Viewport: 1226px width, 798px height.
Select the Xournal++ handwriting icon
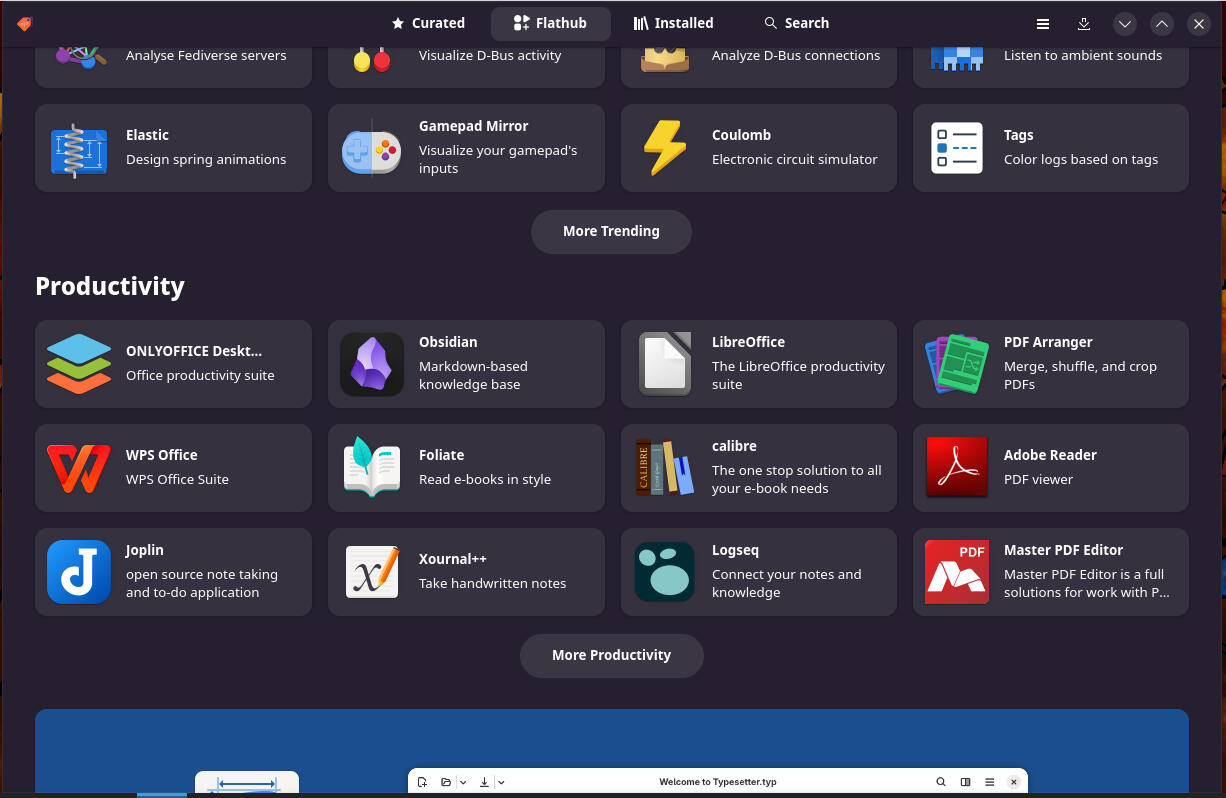point(372,572)
